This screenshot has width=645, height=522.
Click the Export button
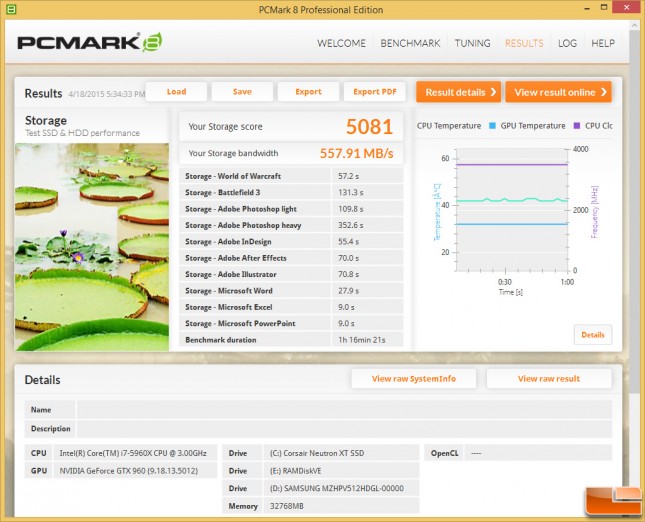(309, 92)
